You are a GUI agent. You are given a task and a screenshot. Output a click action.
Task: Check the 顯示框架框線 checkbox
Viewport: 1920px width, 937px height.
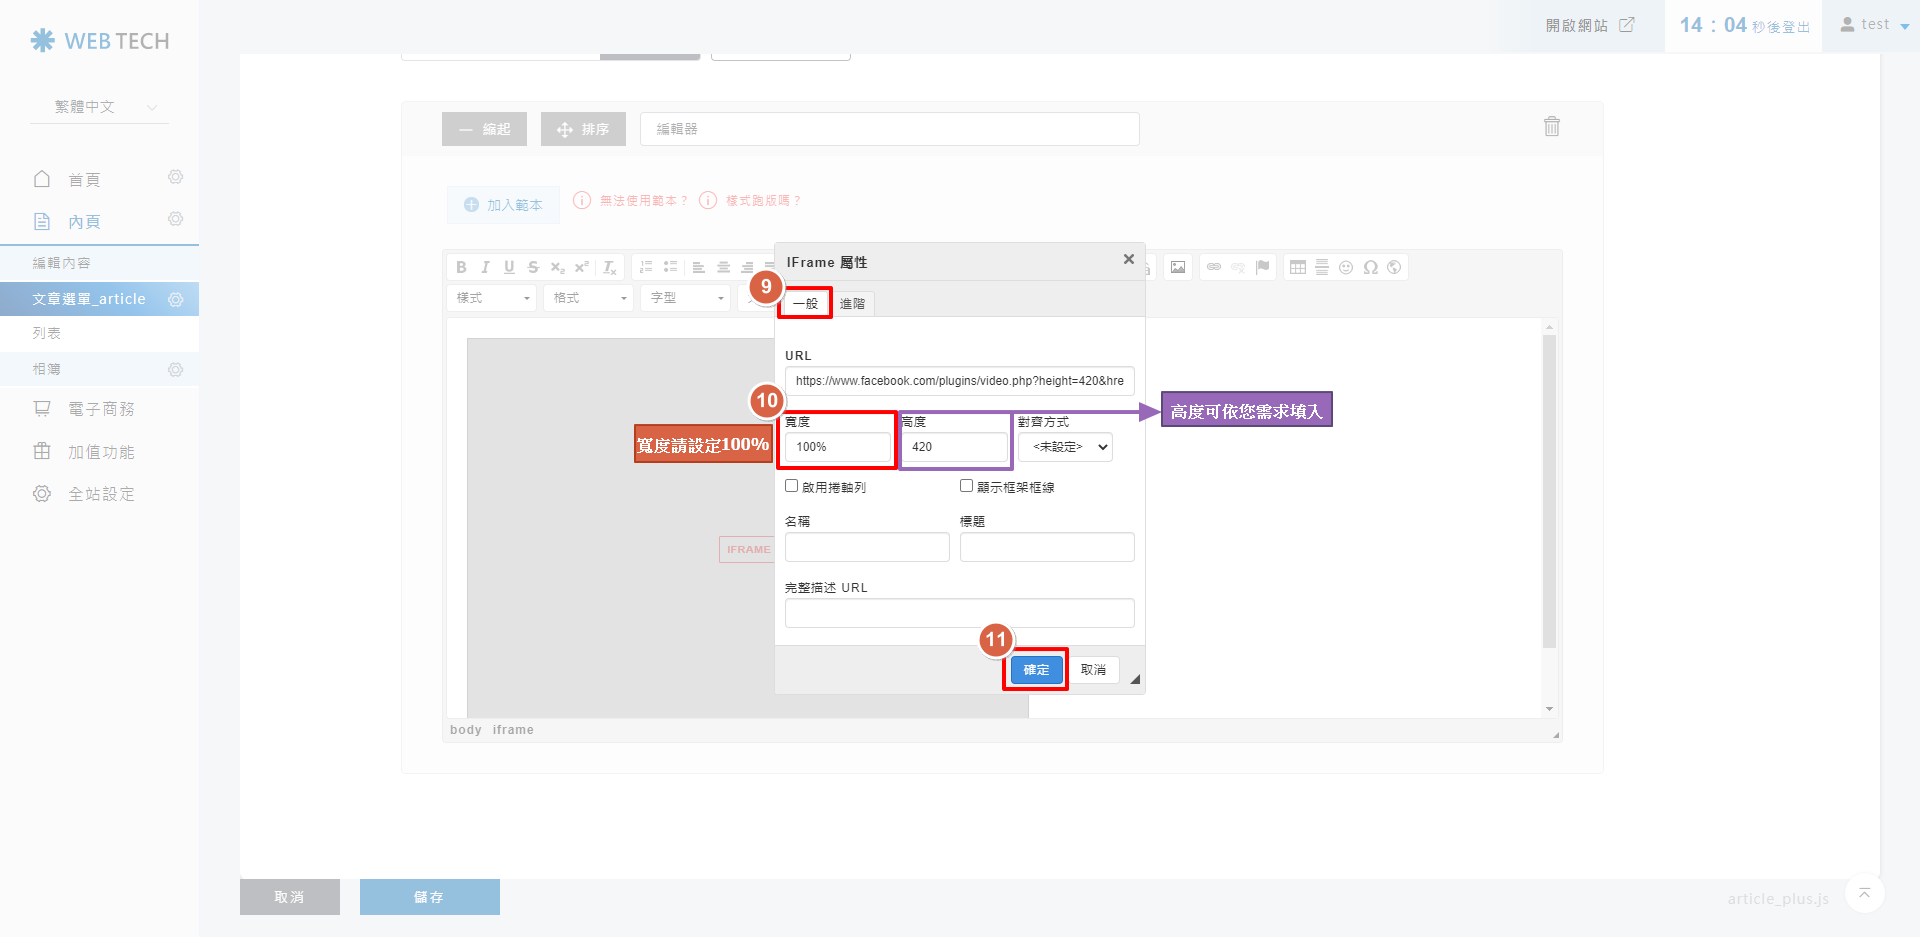point(966,486)
